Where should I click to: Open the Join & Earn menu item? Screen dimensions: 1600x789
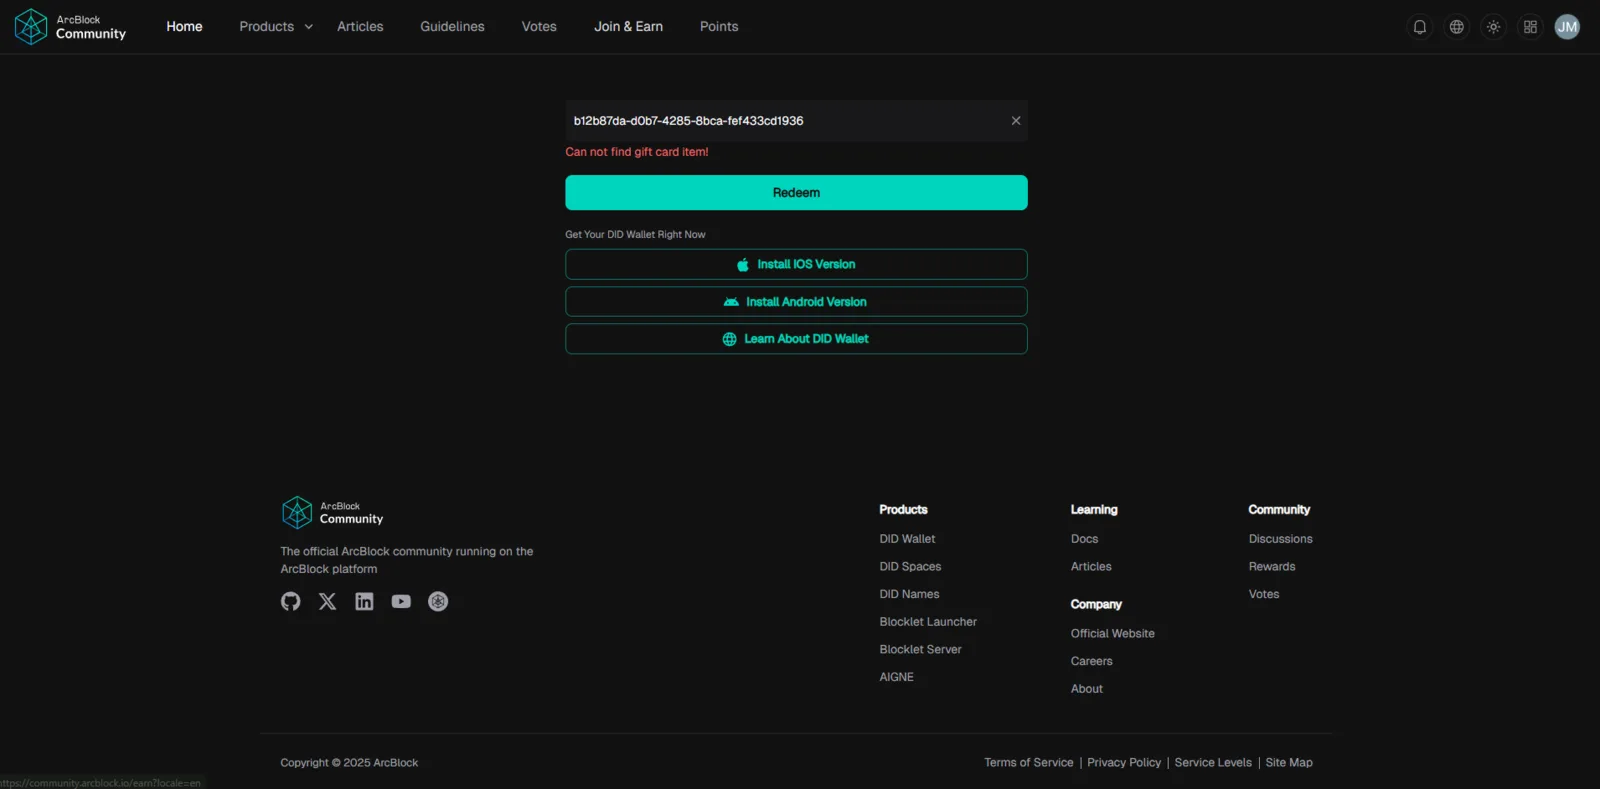[628, 27]
